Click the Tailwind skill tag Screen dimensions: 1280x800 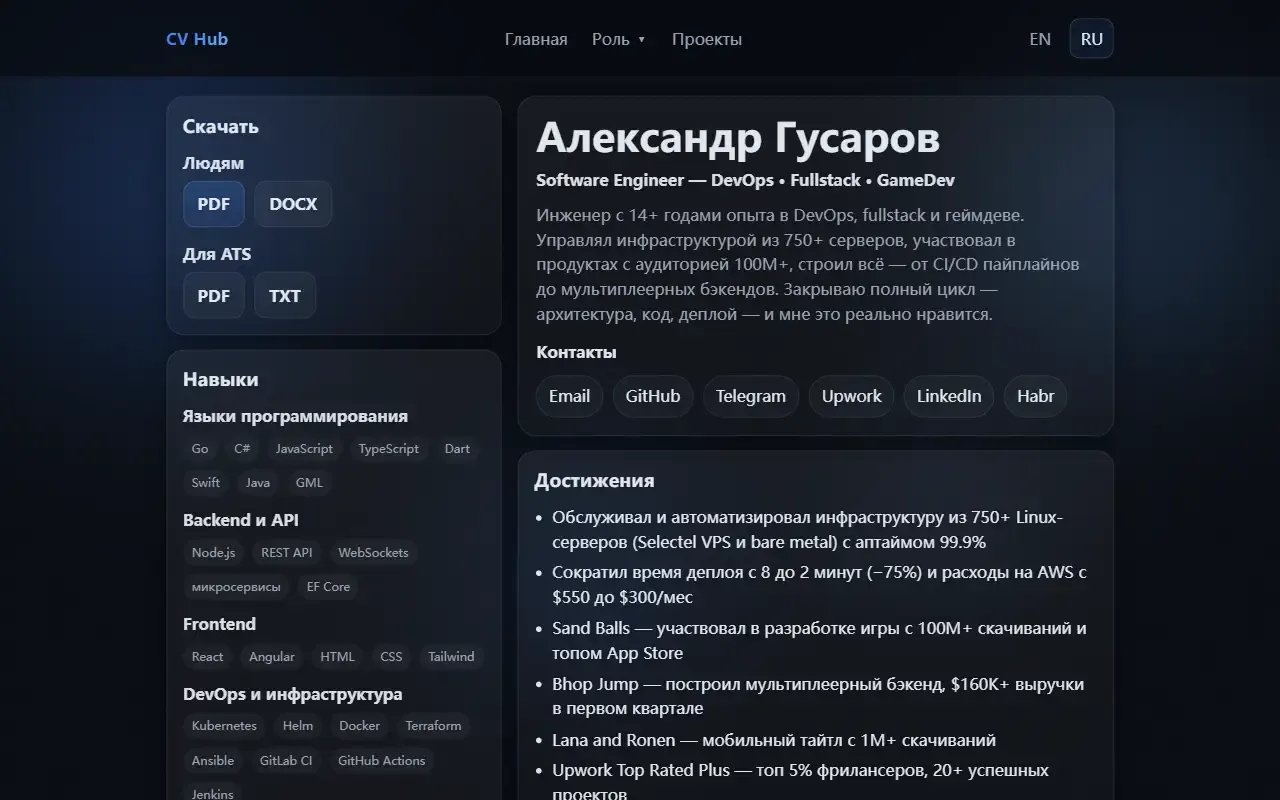451,657
